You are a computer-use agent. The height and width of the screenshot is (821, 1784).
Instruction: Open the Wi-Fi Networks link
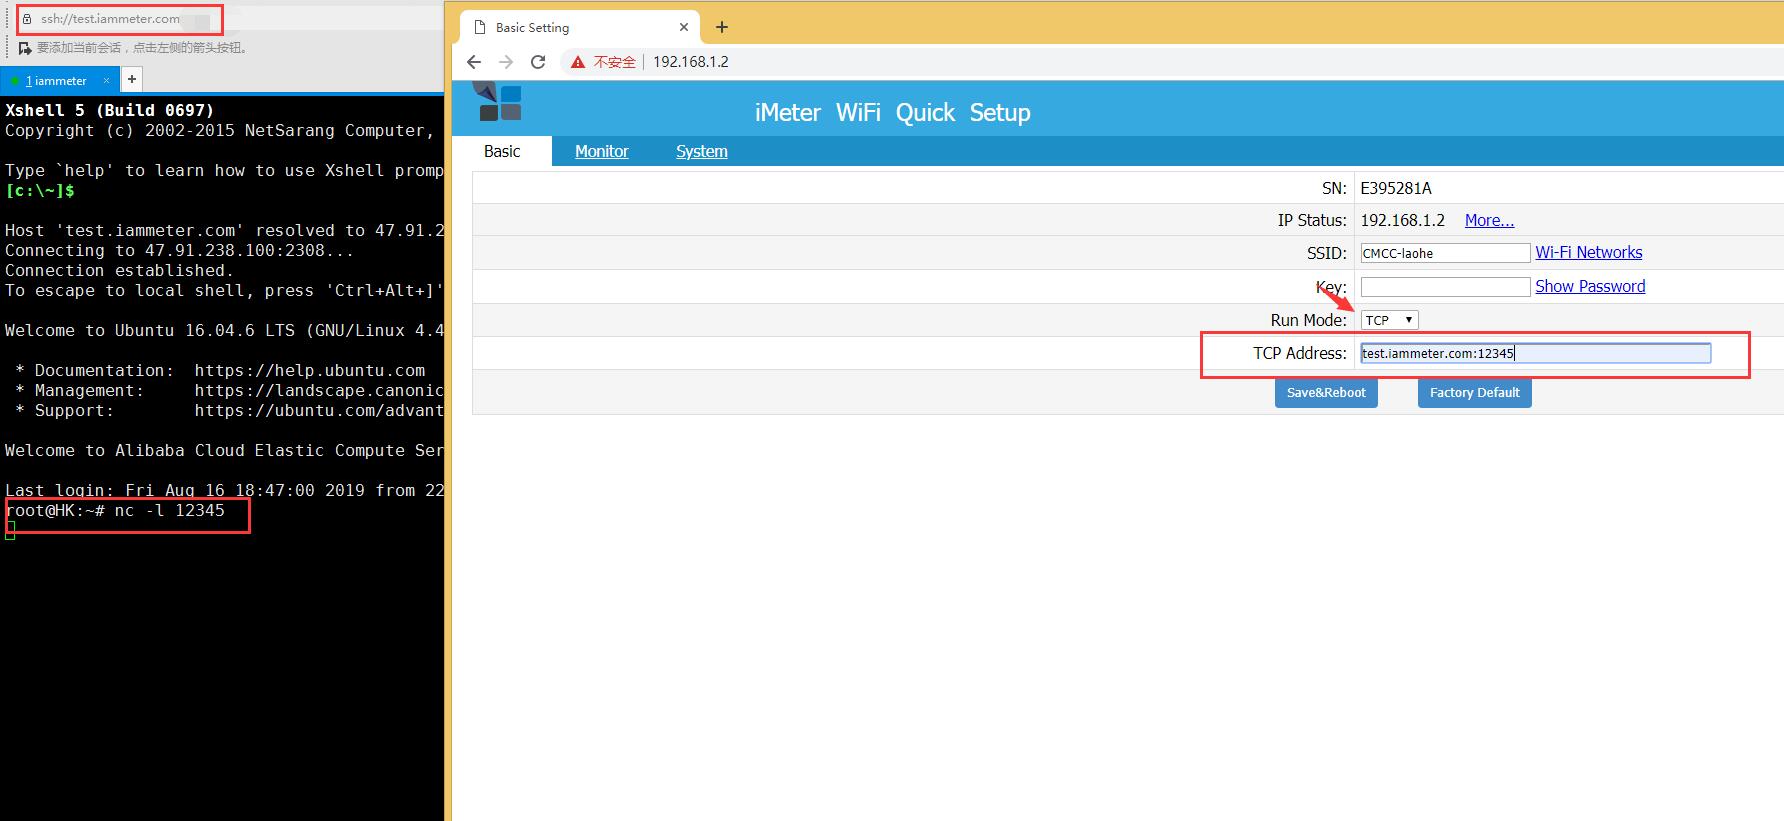click(1588, 253)
